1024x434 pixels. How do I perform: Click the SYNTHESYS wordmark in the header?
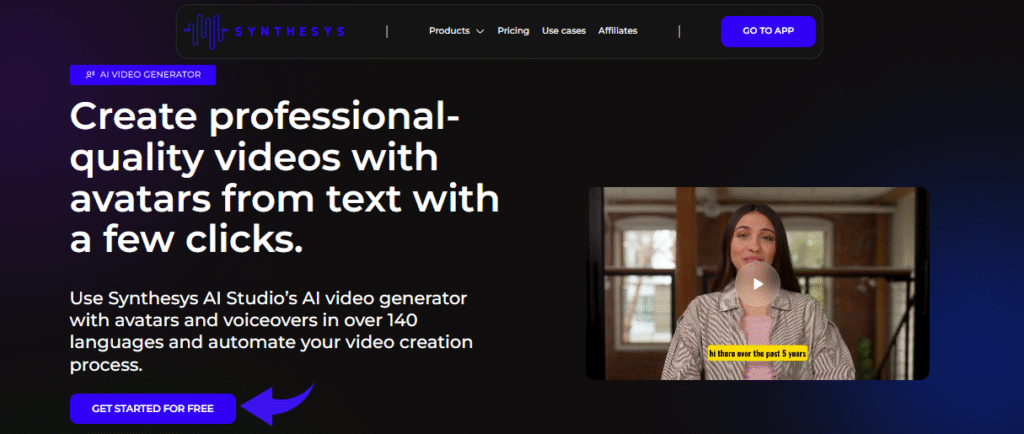click(290, 31)
